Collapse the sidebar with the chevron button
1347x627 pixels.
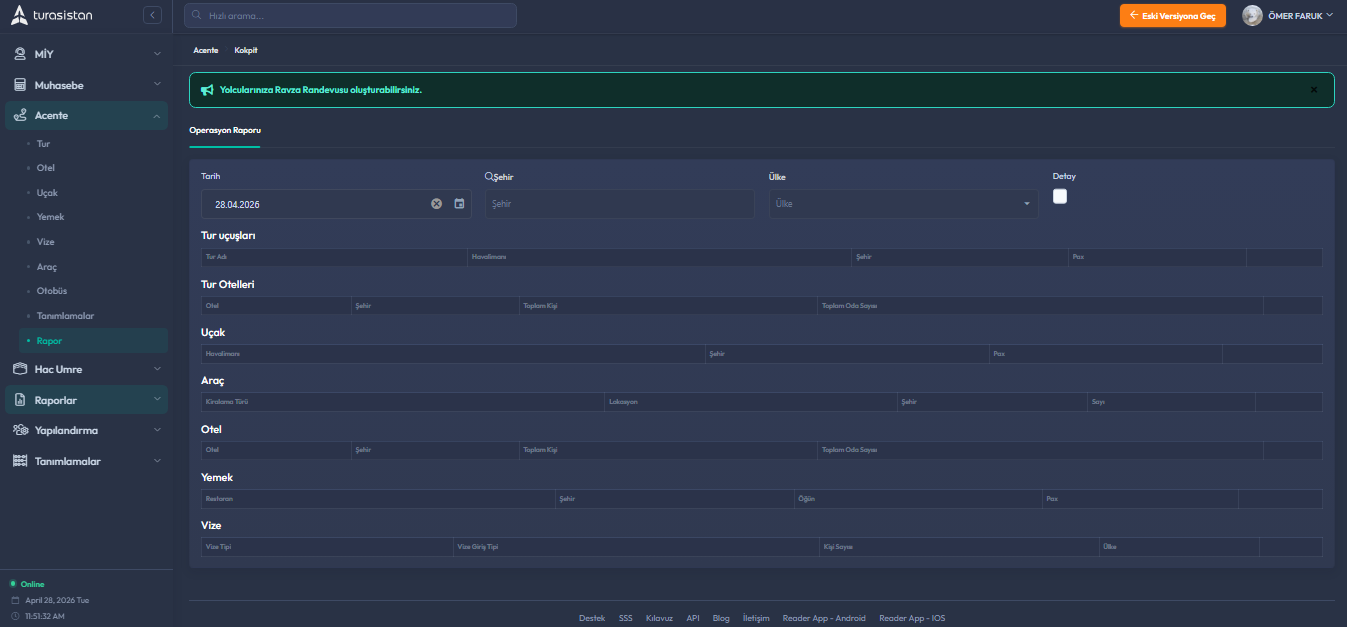152,15
